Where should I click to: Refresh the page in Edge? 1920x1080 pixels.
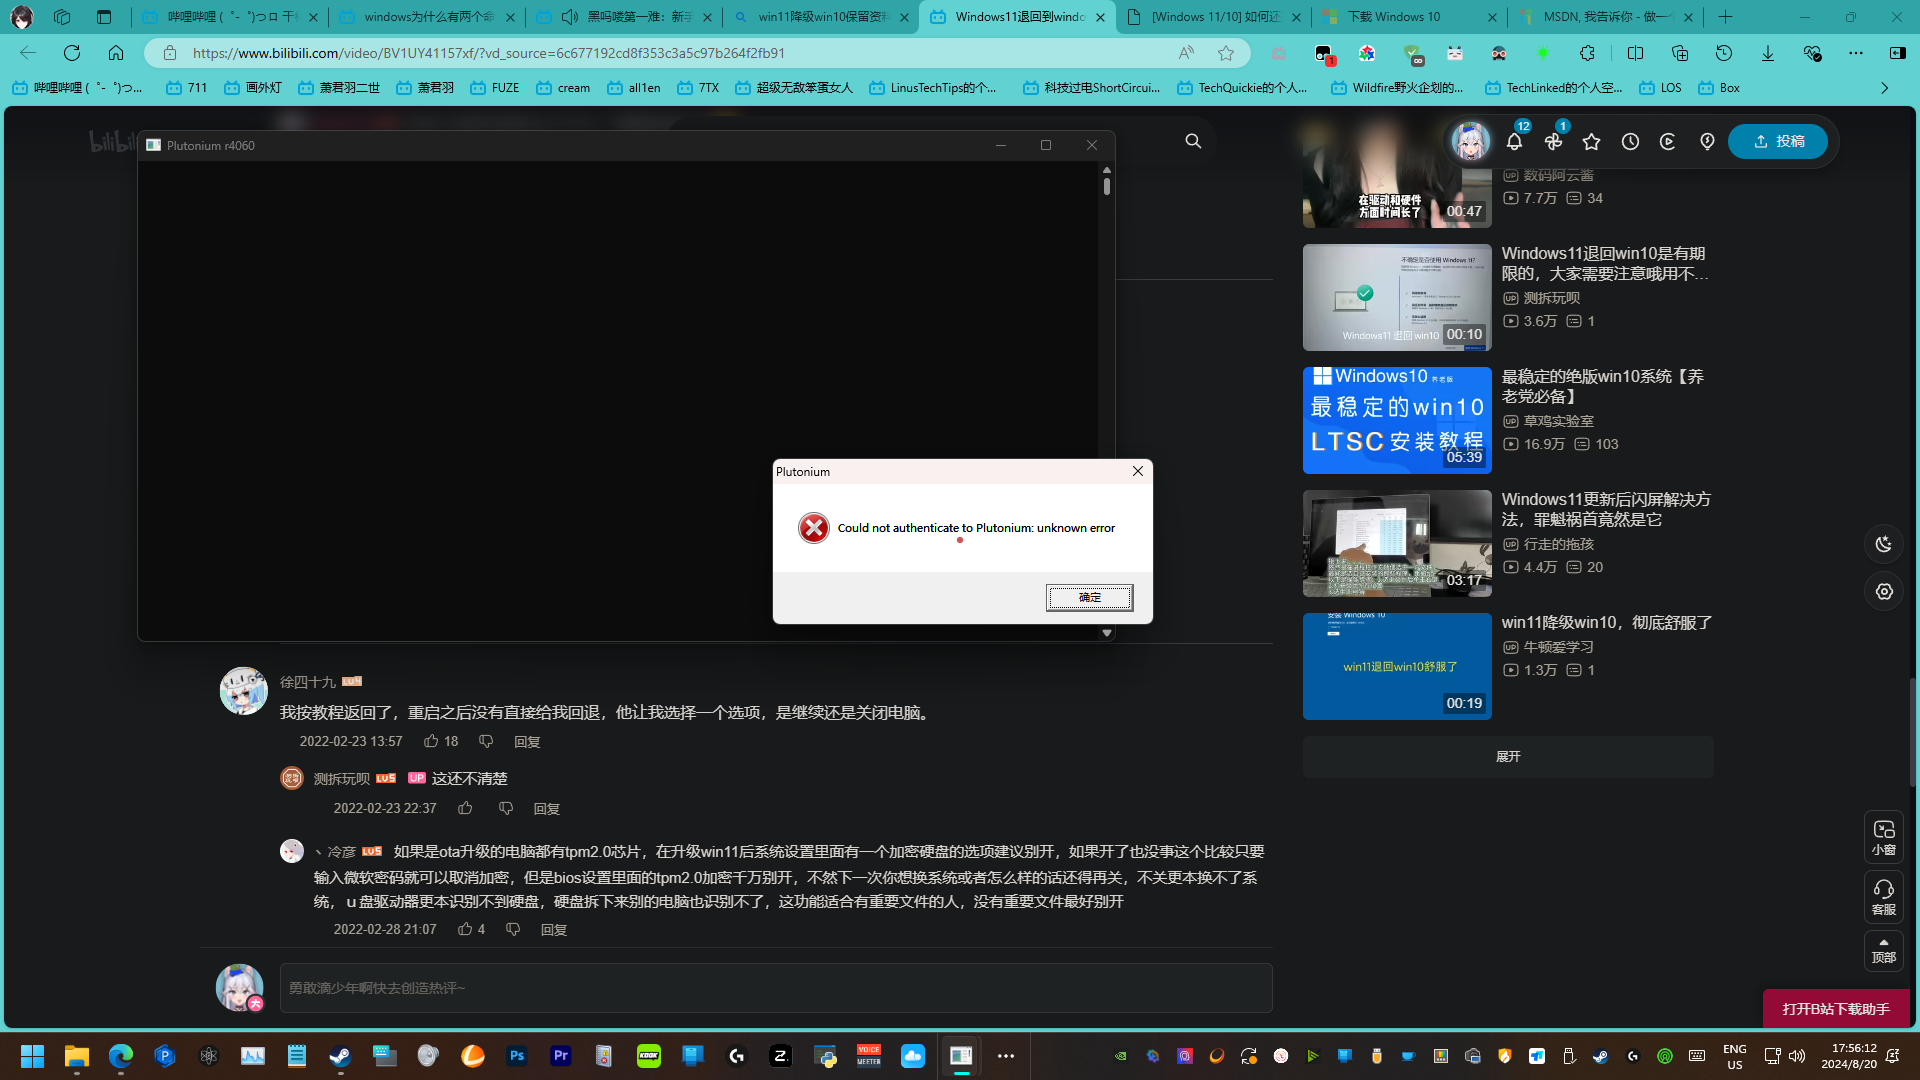pos(72,53)
